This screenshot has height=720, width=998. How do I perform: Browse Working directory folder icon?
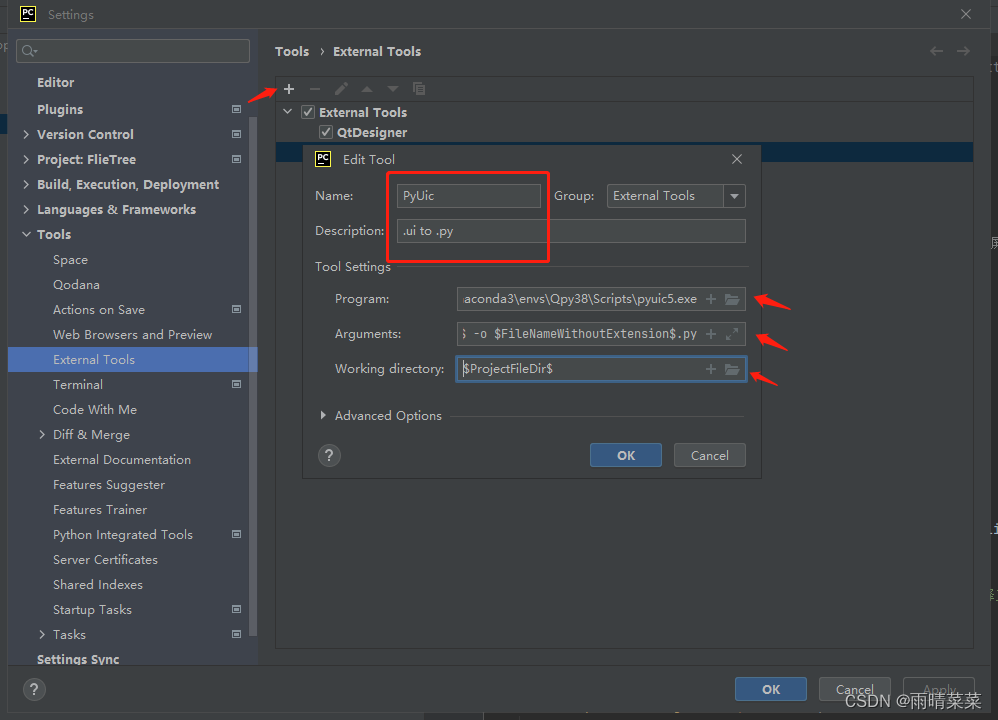click(x=732, y=369)
